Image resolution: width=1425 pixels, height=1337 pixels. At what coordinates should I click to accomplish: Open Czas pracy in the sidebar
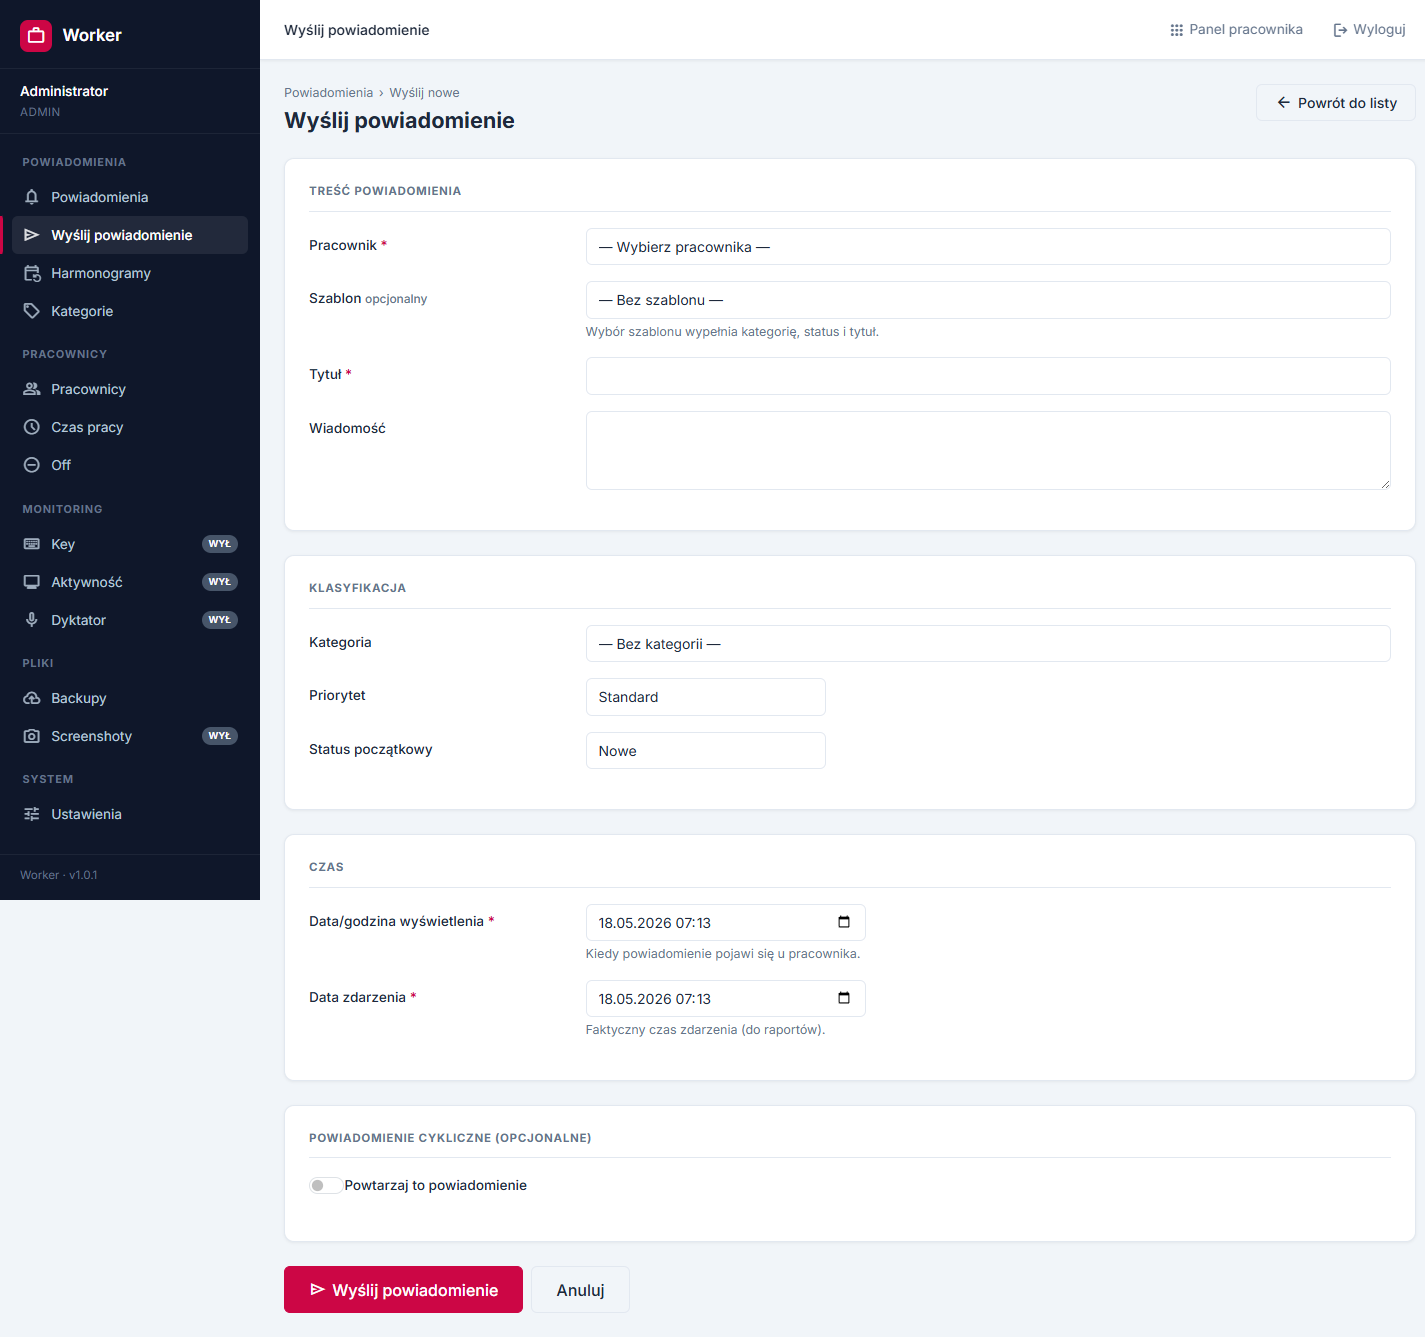[130, 427]
